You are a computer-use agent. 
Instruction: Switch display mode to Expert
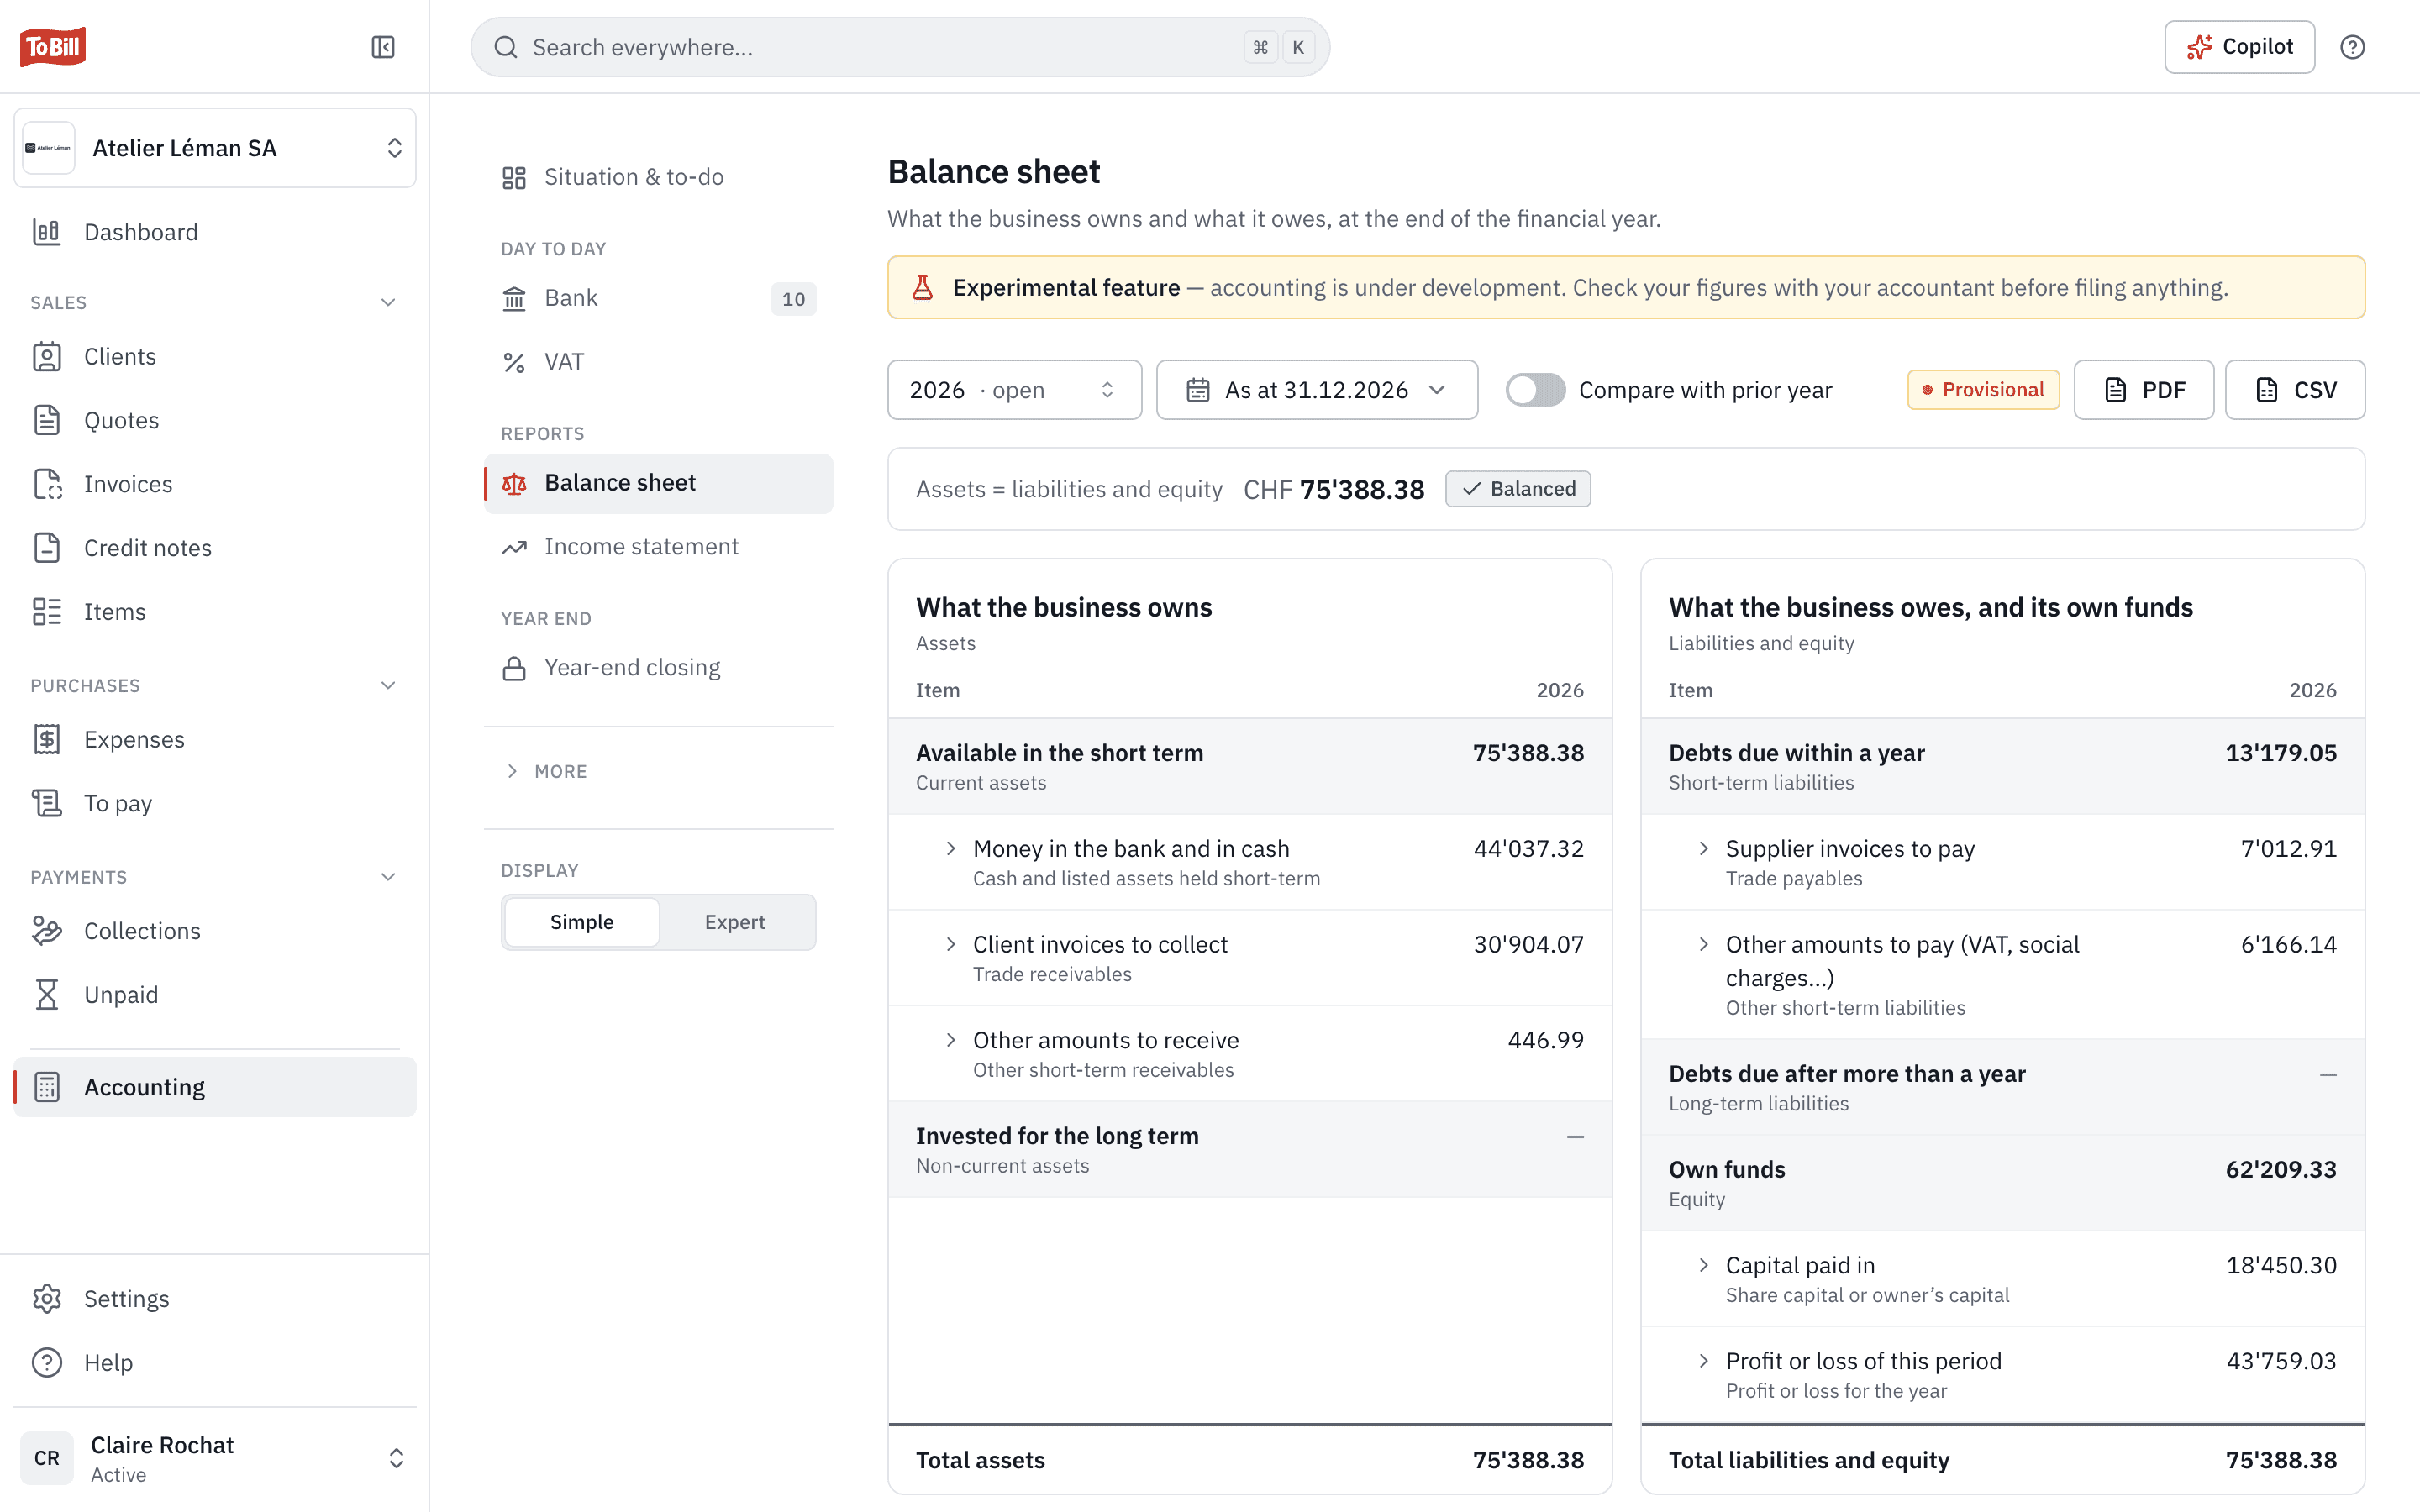click(735, 922)
